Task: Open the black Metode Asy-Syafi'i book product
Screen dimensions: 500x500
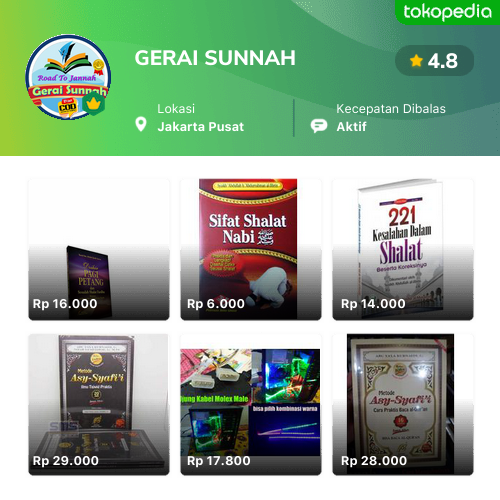Action: (99, 405)
